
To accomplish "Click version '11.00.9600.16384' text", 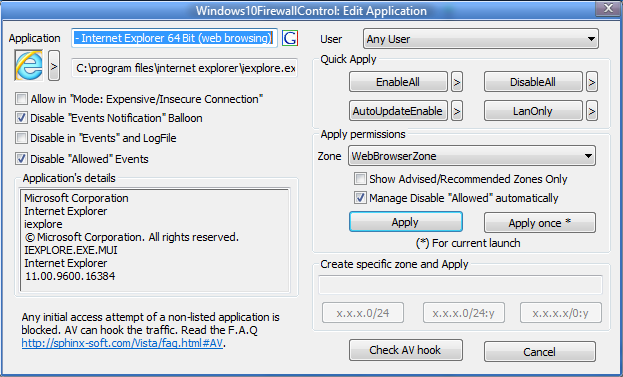I will click(70, 276).
